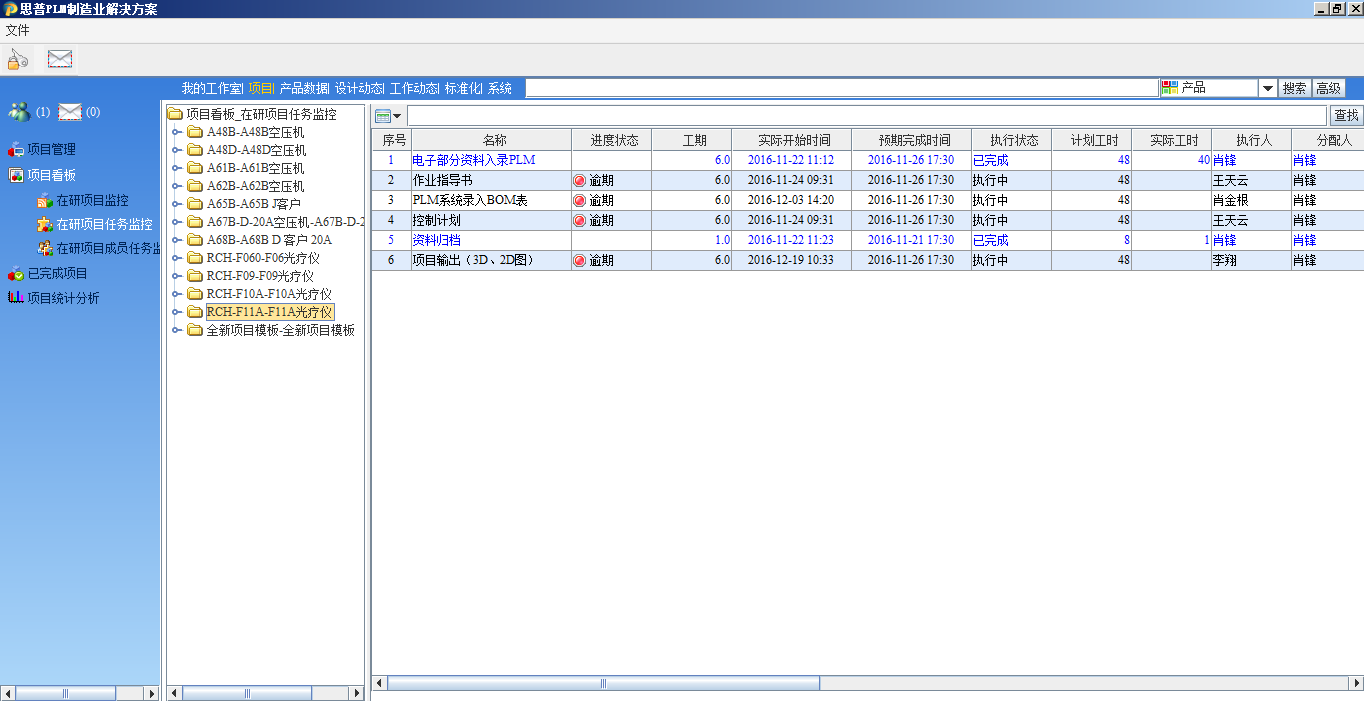Expand the RCH-F09-F09光疗仪 tree node
1364x701 pixels.
177,276
